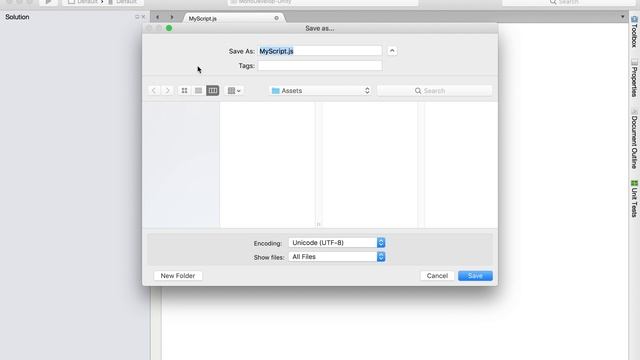The height and width of the screenshot is (360, 640).
Task: Close the MyScript.js tab
Action: tap(276, 18)
